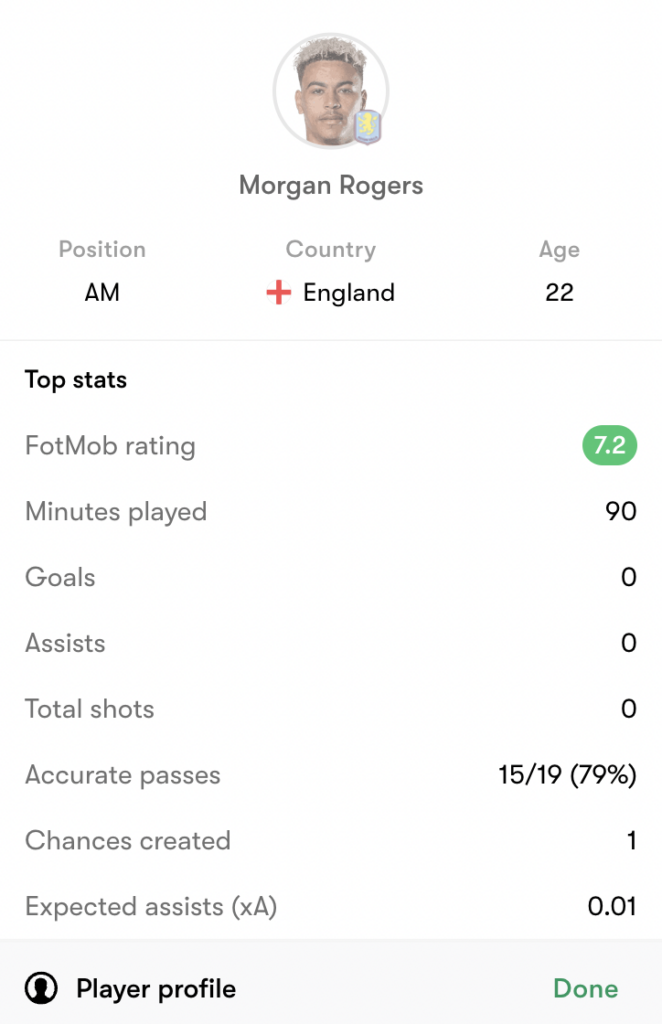This screenshot has width=662, height=1024.
Task: Click the England flag icon
Action: (279, 293)
